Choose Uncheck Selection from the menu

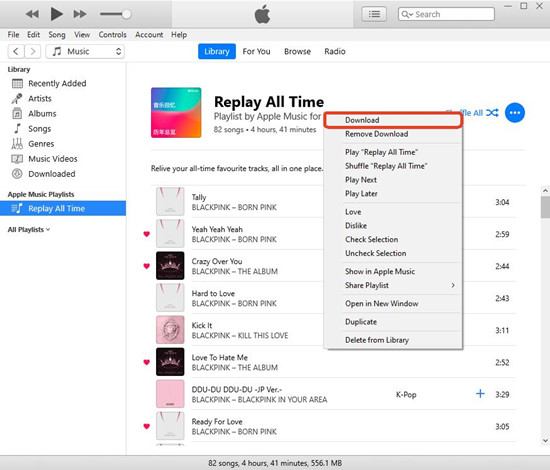coord(393,253)
